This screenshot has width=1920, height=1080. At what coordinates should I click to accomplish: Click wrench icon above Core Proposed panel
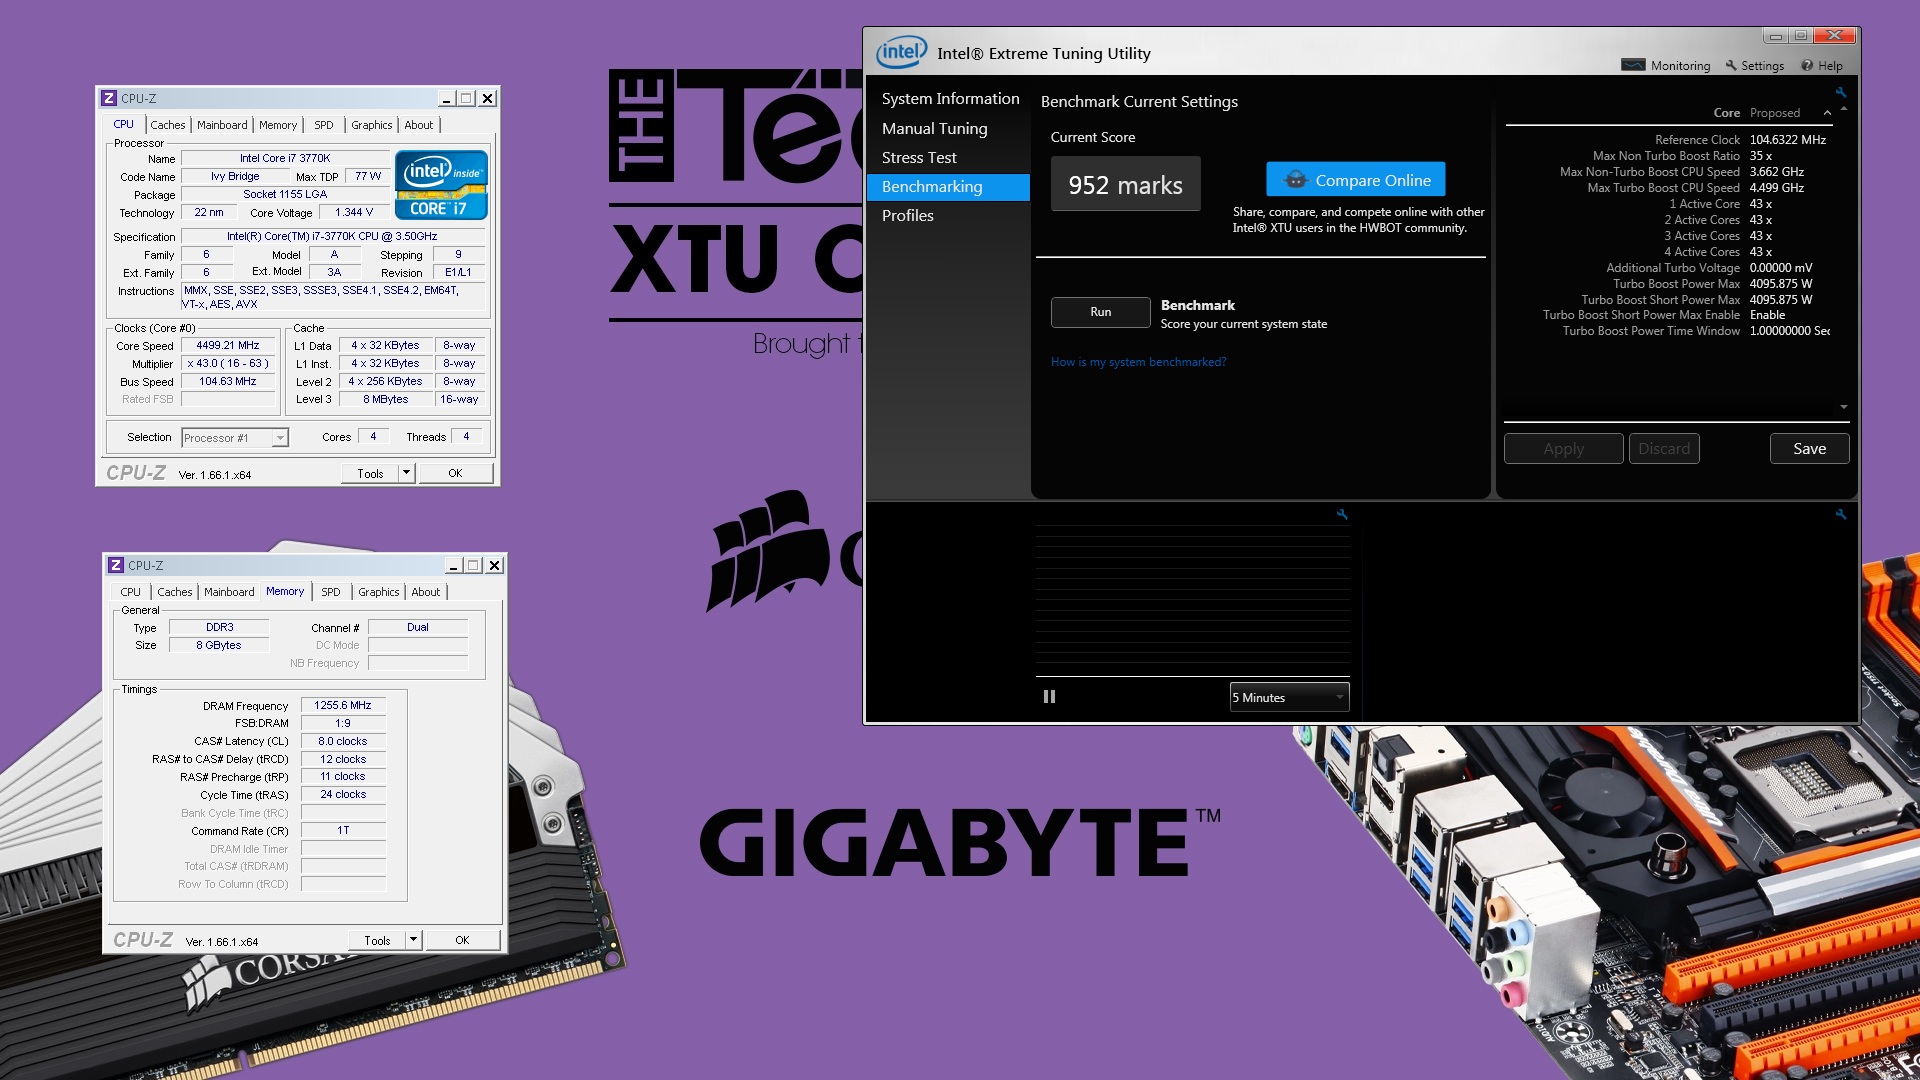(x=1840, y=92)
